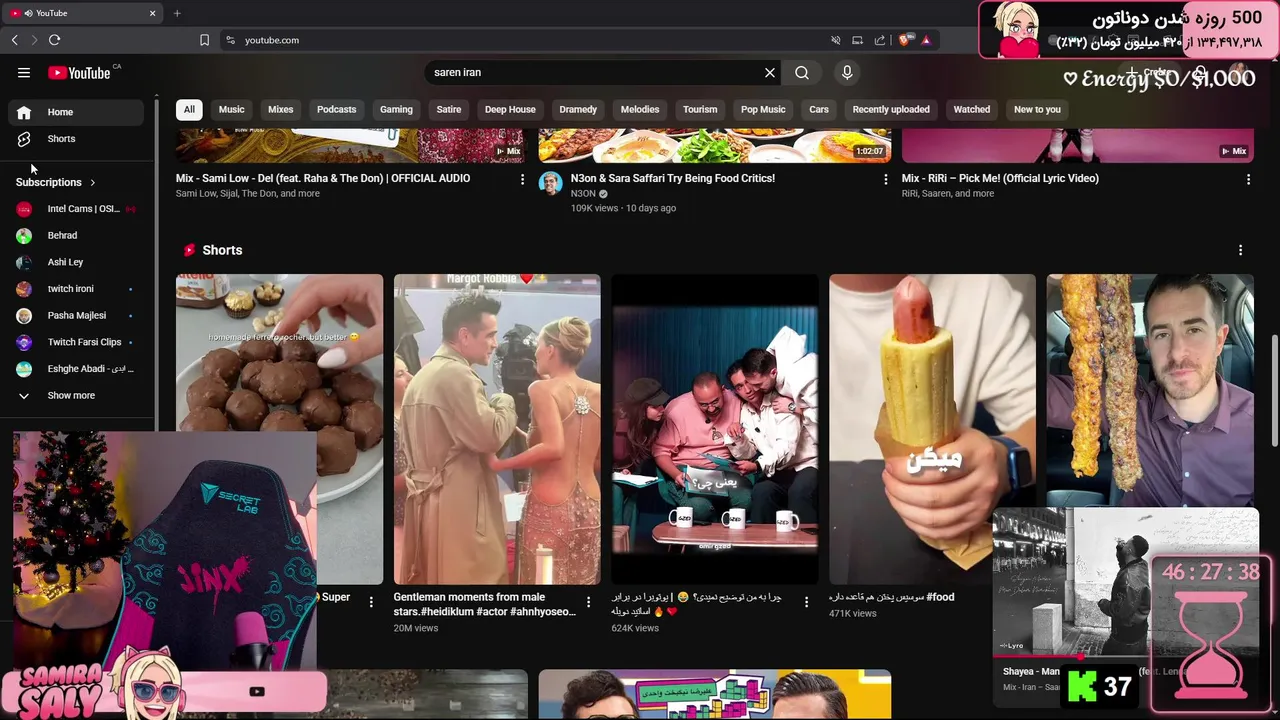This screenshot has height=720, width=1280.
Task: Select the Cars filter chip
Action: click(x=819, y=110)
